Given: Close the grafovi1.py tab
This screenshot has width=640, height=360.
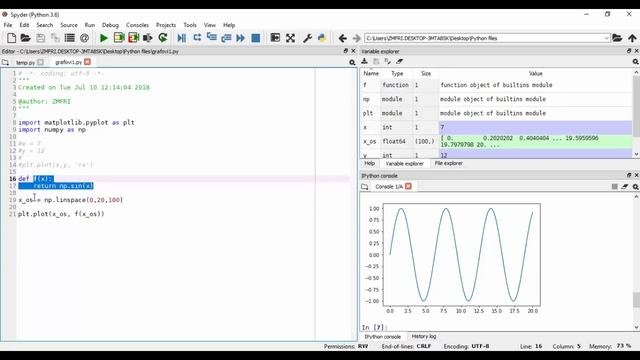Looking at the screenshot, I should tap(87, 62).
